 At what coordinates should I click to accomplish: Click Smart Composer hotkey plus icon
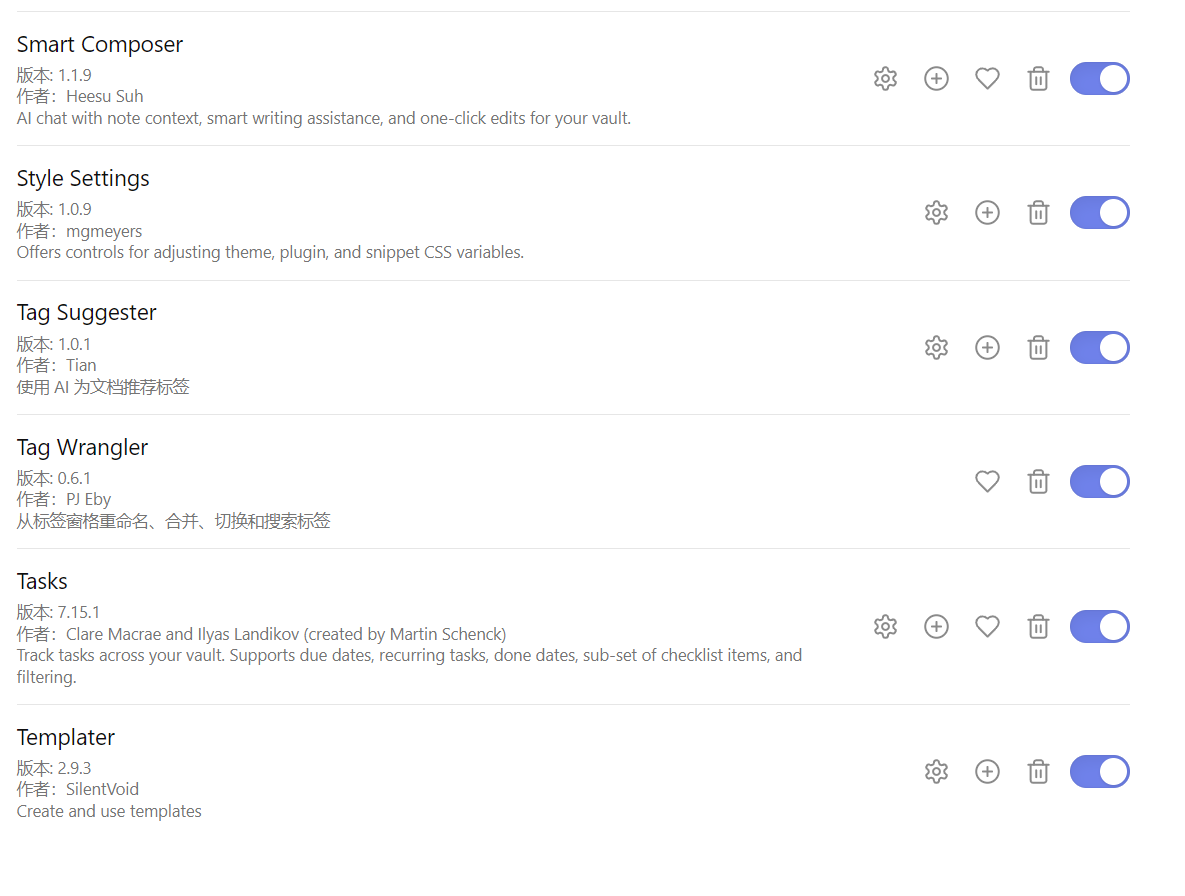936,79
